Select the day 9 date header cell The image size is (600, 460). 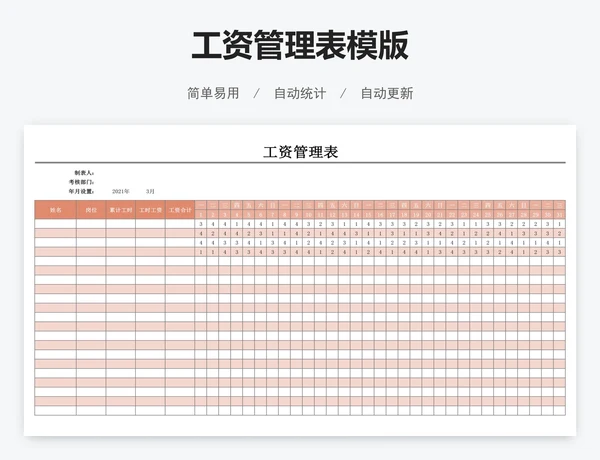[x=297, y=215]
